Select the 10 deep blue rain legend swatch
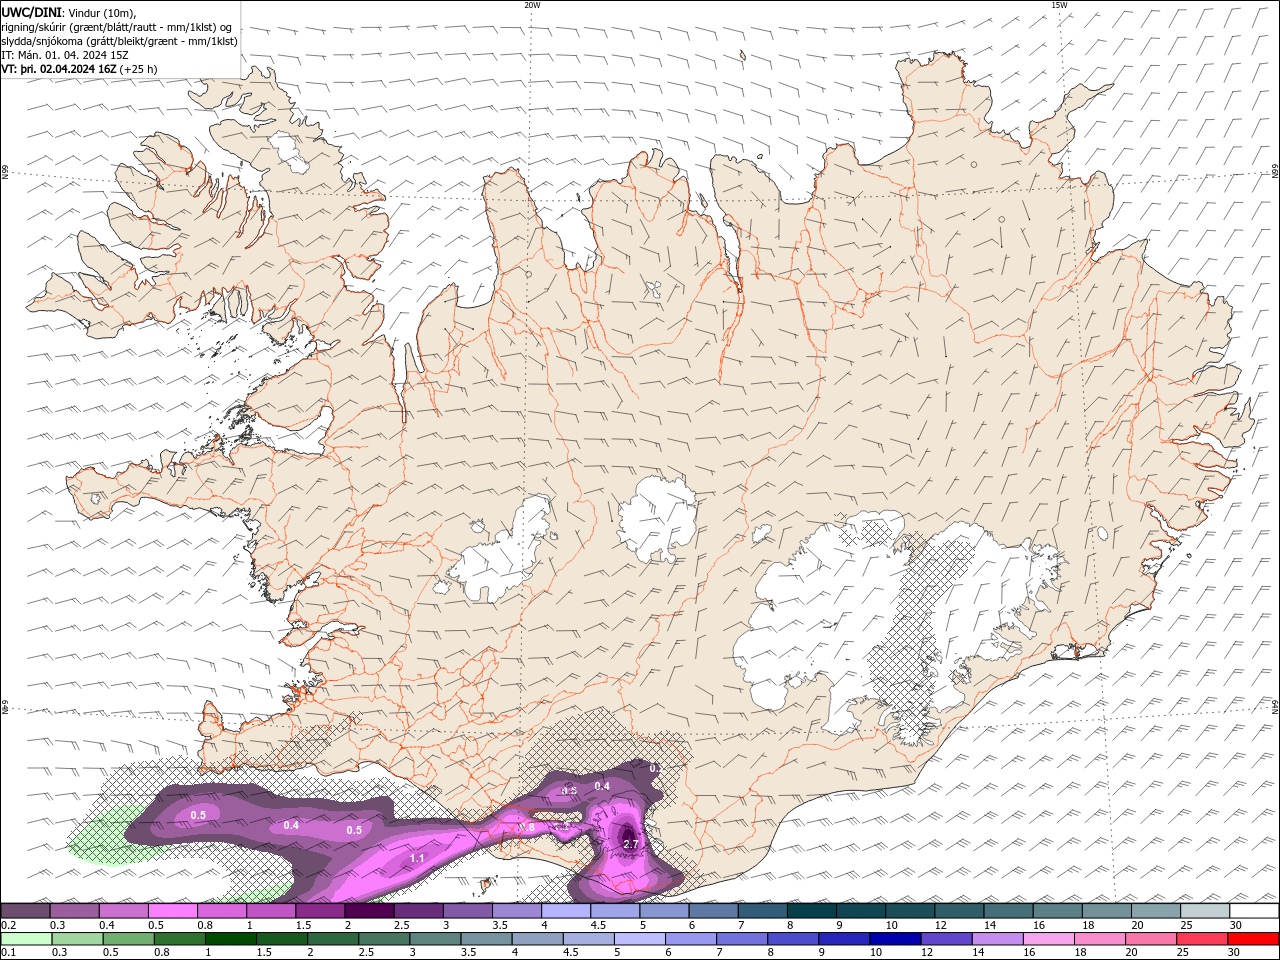The width and height of the screenshot is (1280, 960). (x=894, y=939)
